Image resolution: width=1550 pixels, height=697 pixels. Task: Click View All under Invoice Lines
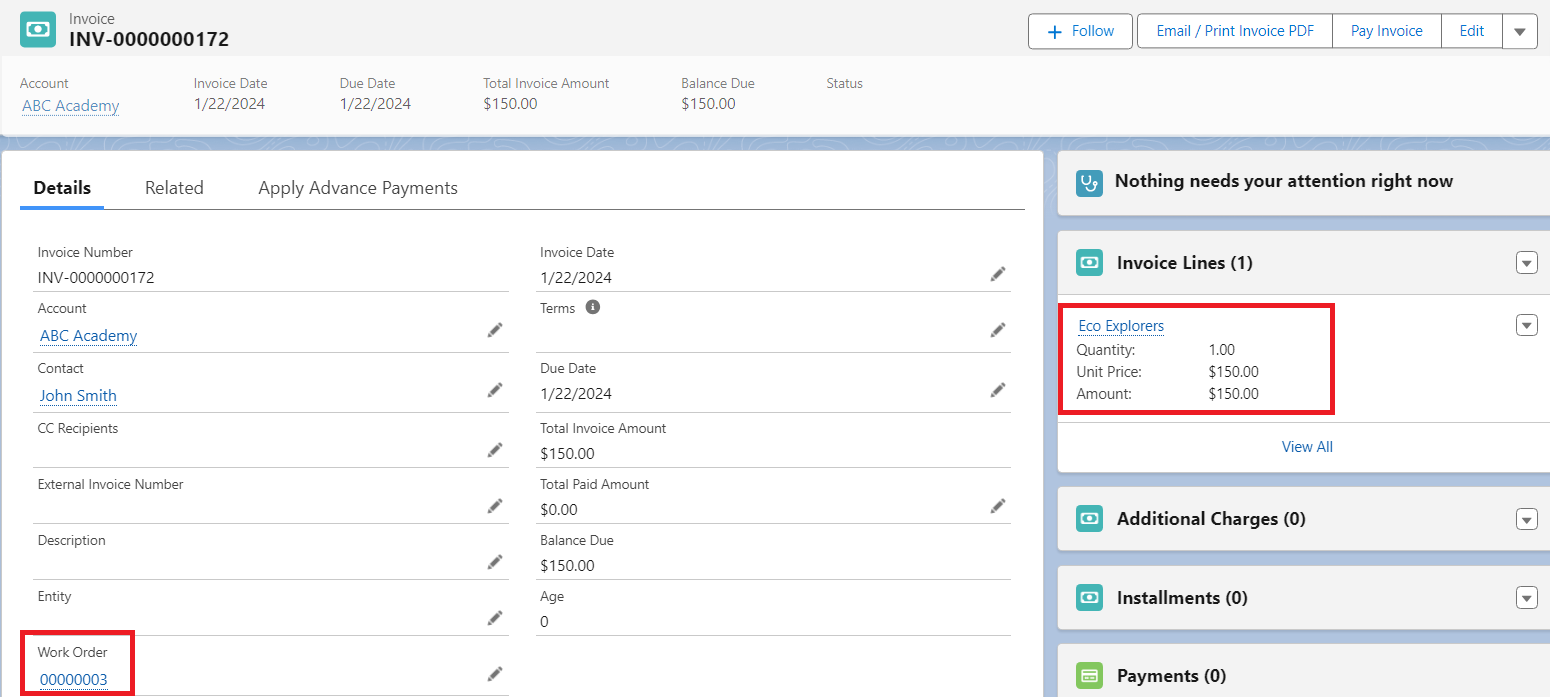(1307, 447)
